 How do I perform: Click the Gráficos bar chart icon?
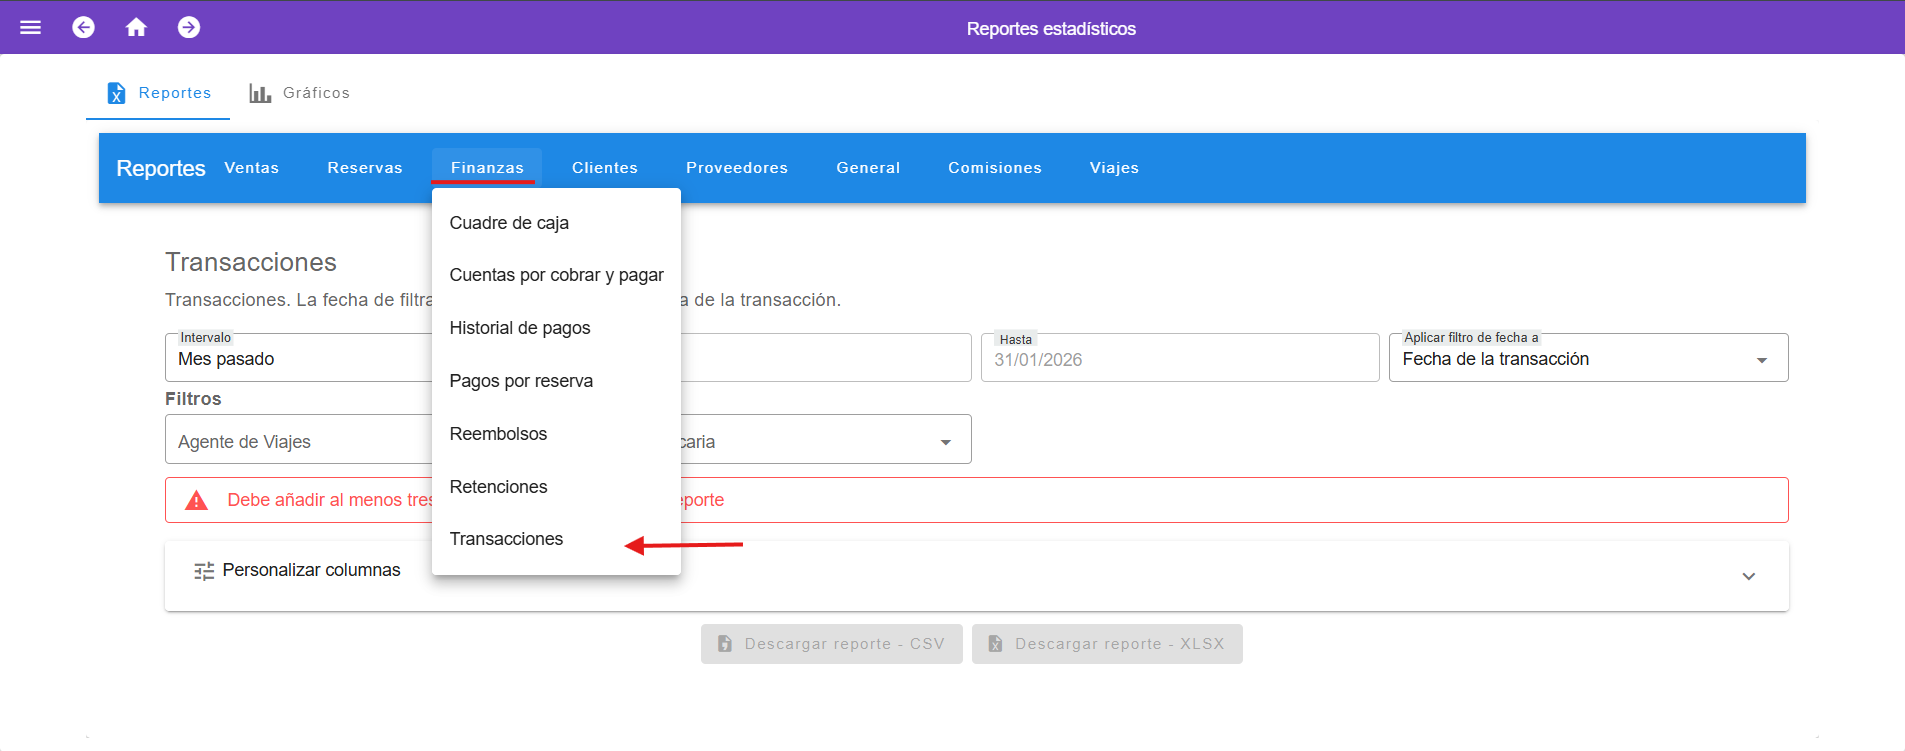(260, 93)
